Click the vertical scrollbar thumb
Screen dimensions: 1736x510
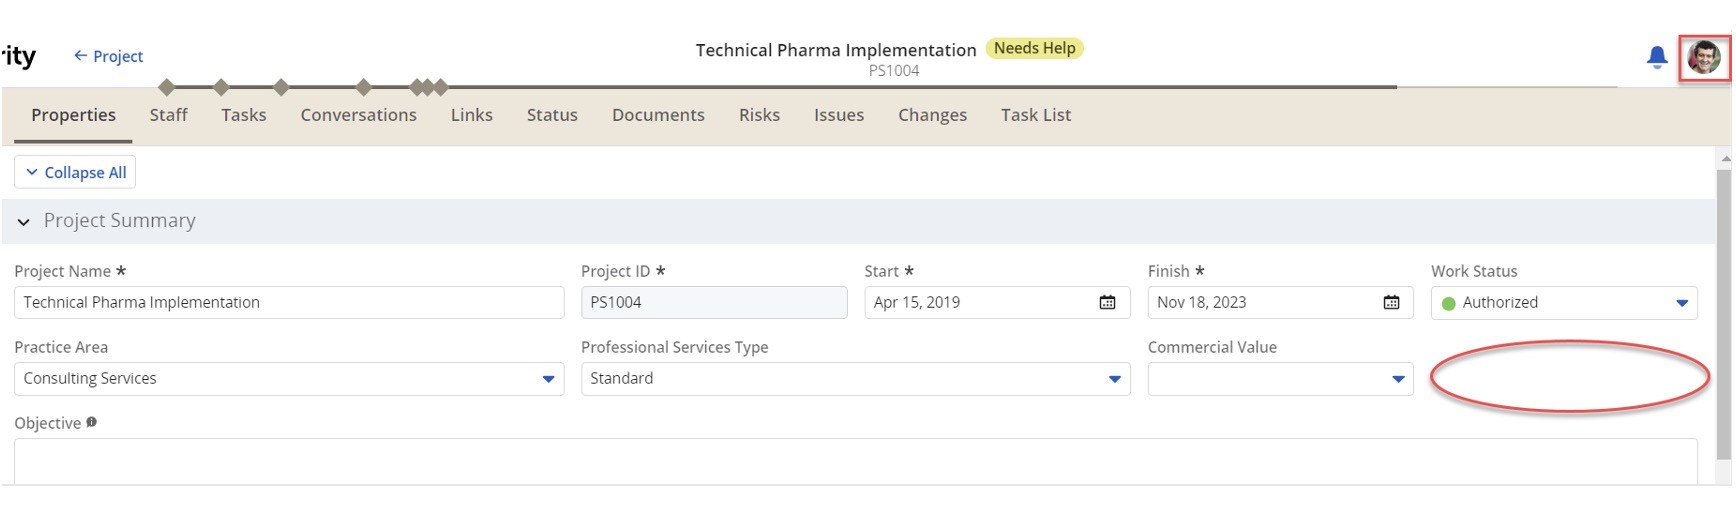(x=1724, y=314)
